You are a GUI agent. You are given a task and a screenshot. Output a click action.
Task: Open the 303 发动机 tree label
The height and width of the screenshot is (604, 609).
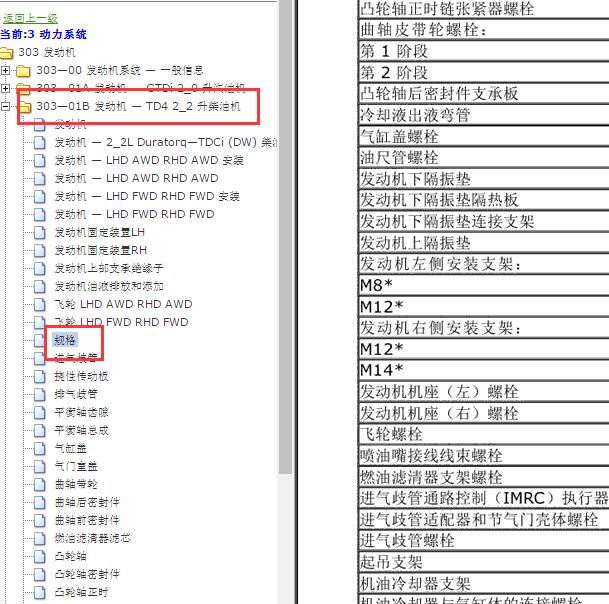coord(47,52)
